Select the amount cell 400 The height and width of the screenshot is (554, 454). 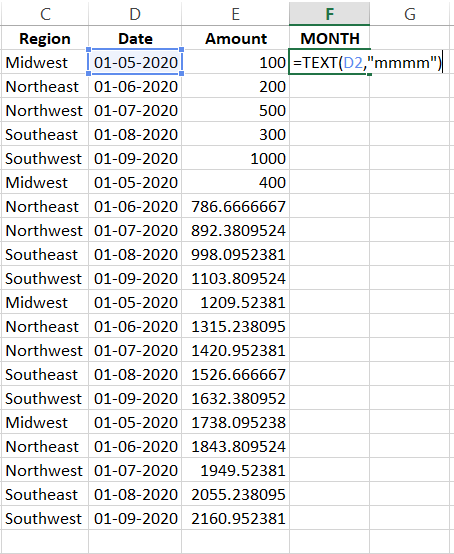tap(235, 182)
